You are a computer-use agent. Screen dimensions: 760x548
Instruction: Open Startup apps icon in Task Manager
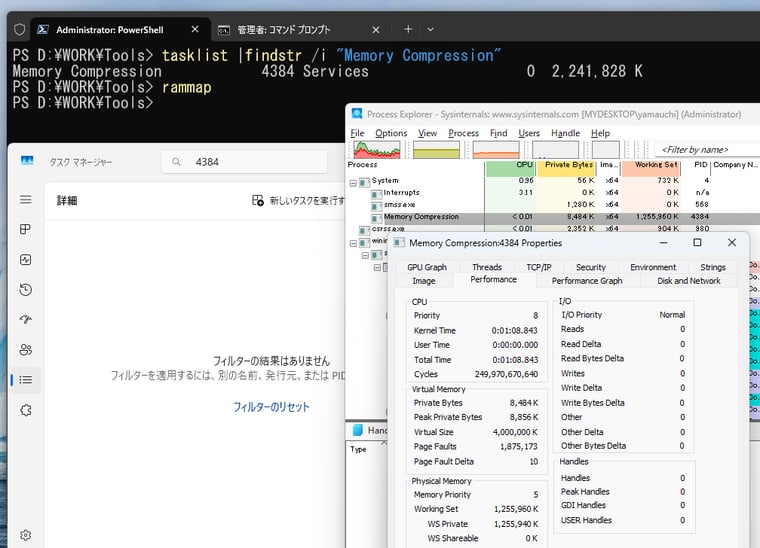click(26, 319)
